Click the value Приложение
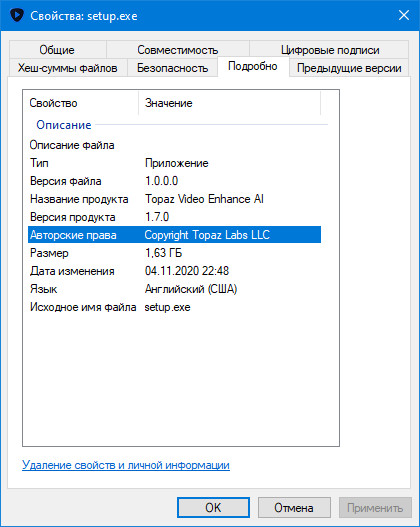The image size is (420, 527). pos(177,163)
